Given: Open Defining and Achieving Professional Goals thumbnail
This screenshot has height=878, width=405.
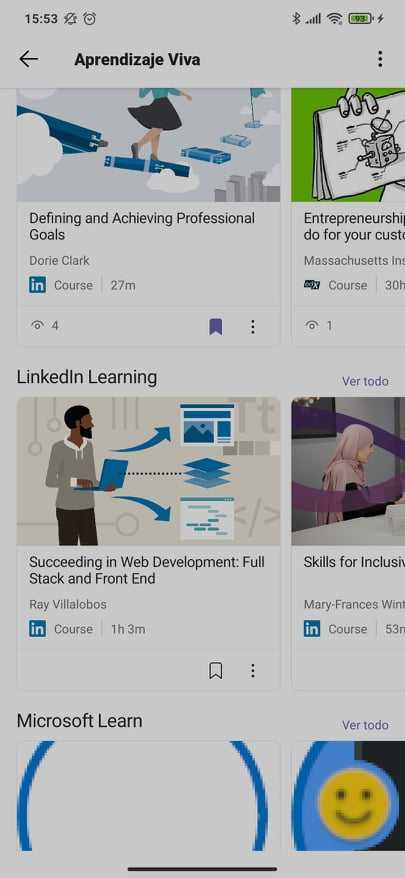Looking at the screenshot, I should (x=148, y=144).
